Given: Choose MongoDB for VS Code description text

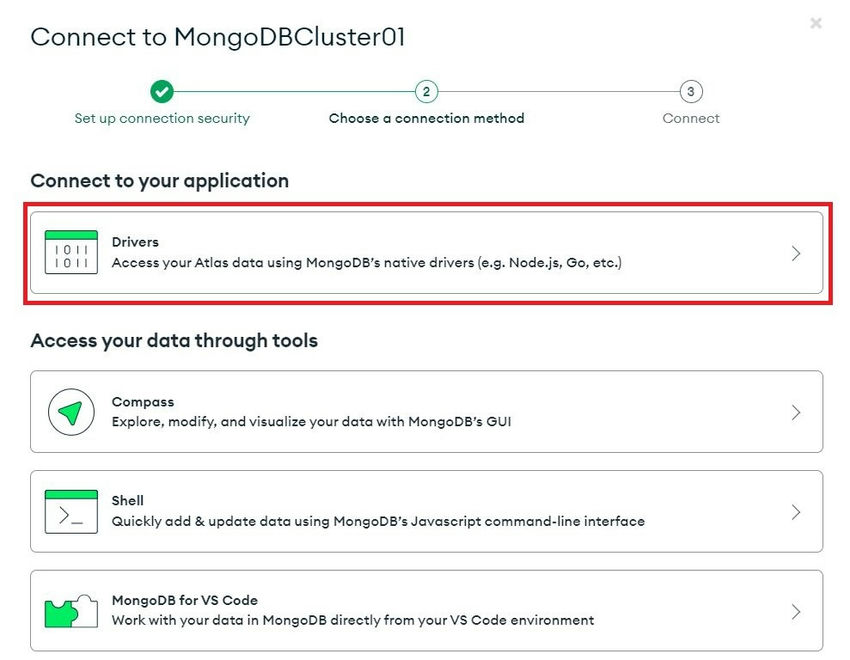Looking at the screenshot, I should (x=352, y=620).
